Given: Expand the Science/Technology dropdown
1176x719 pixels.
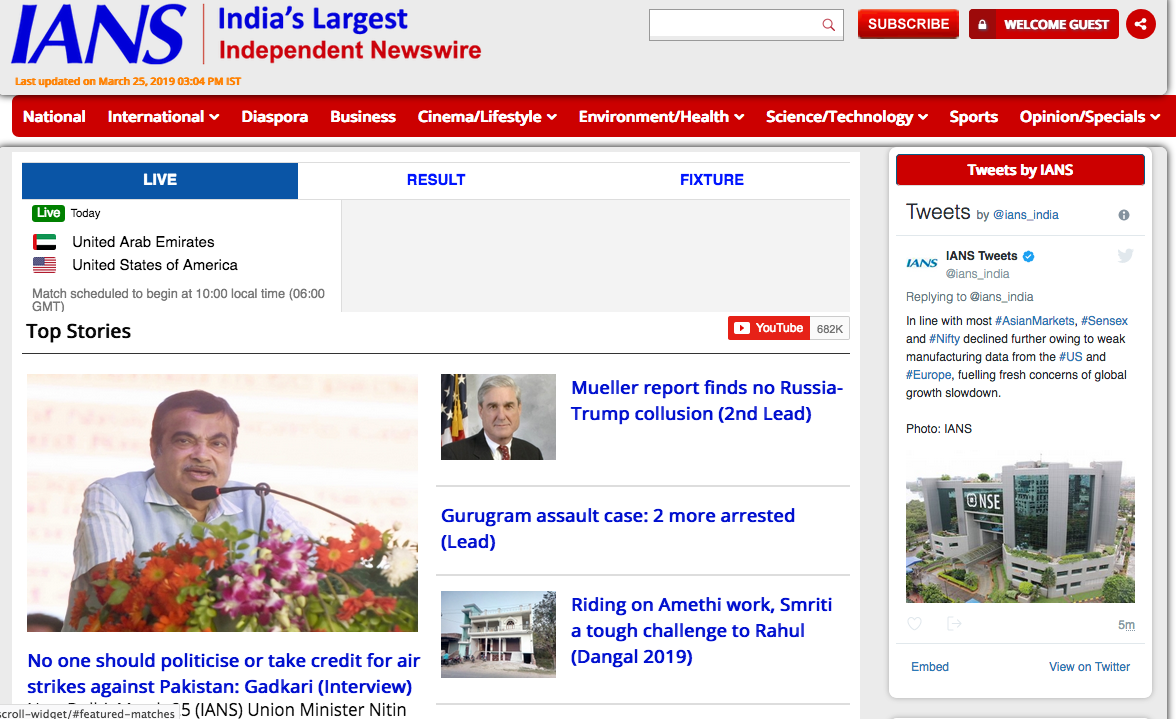Looking at the screenshot, I should pos(847,116).
